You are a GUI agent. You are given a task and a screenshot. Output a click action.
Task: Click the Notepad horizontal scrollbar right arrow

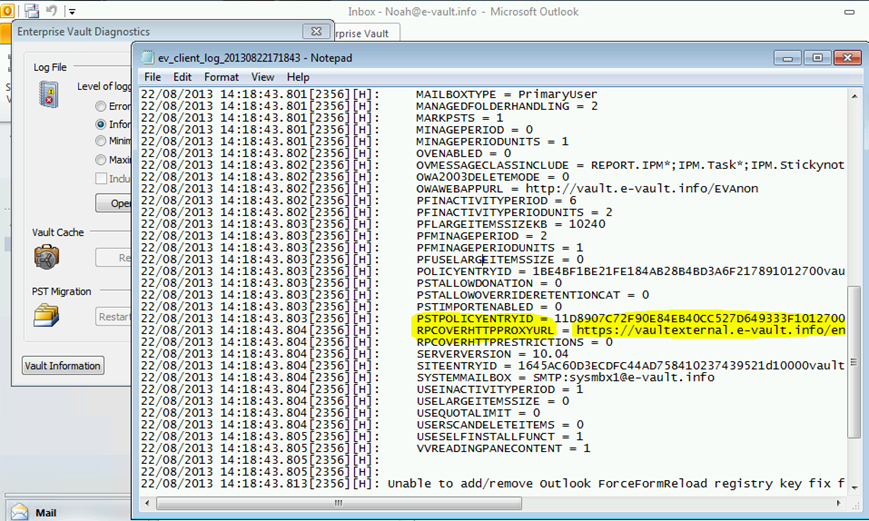pos(839,503)
